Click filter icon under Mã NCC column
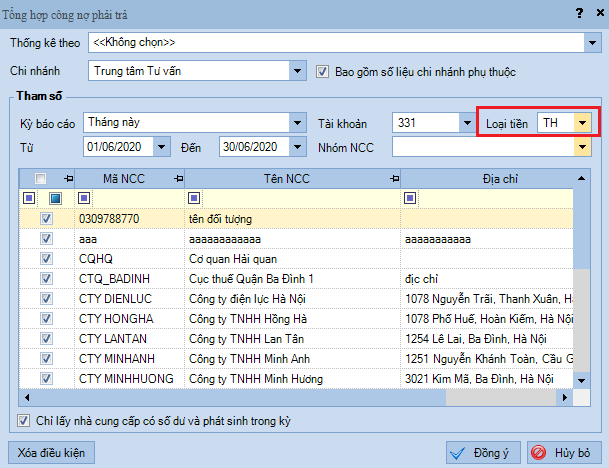 click(x=83, y=198)
